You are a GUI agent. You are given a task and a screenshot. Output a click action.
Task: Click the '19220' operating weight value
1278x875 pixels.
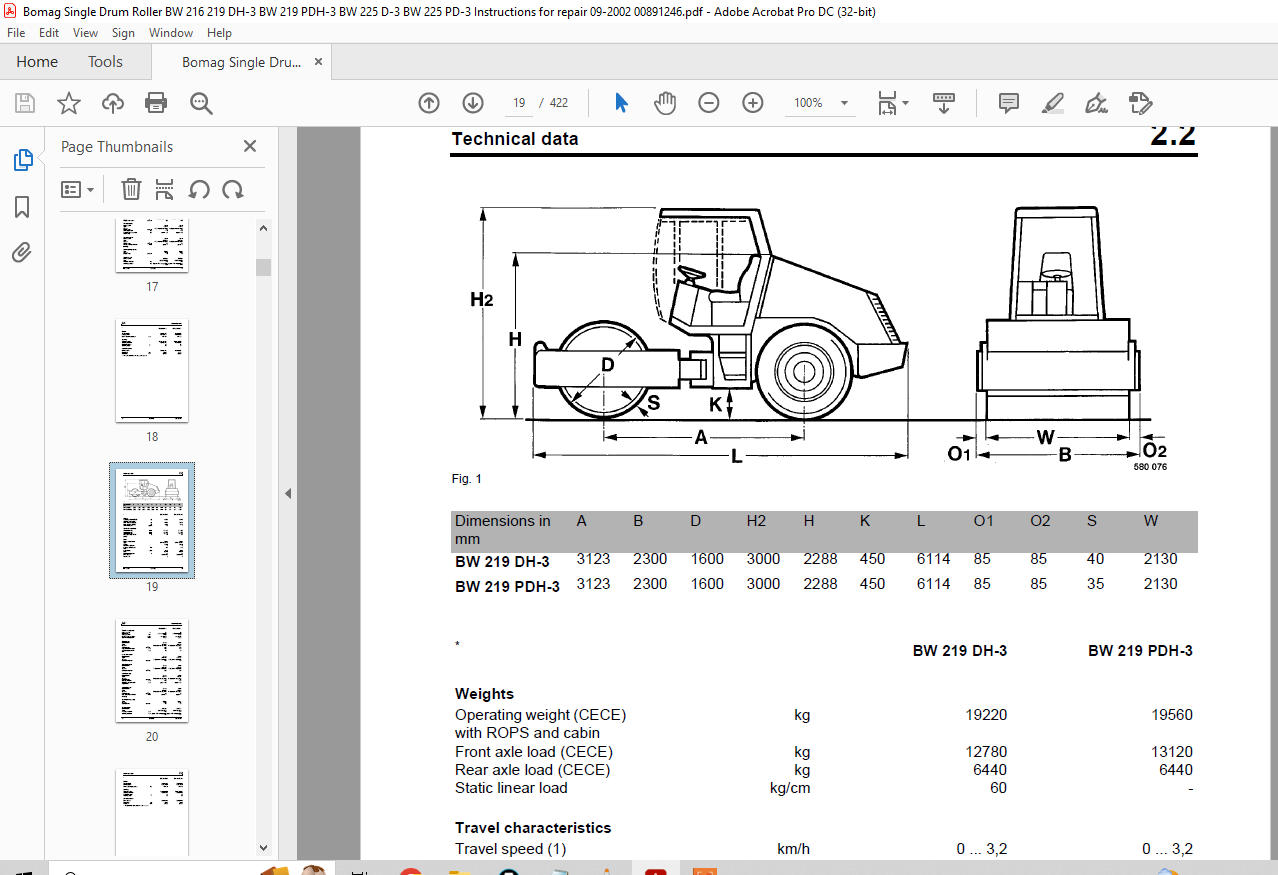(x=986, y=715)
